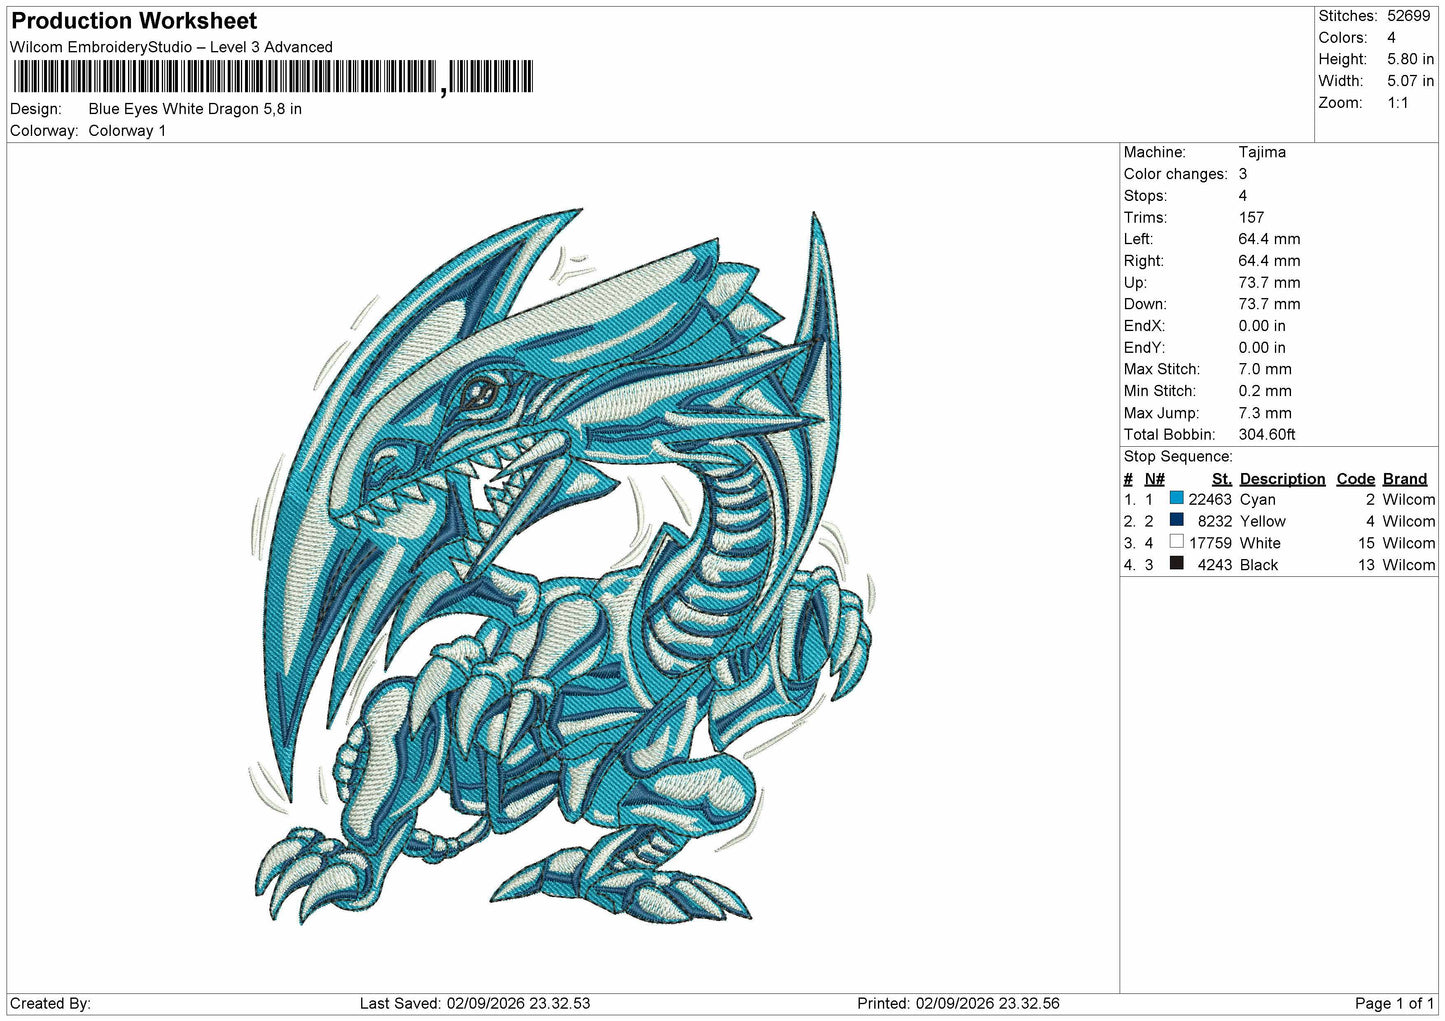Screen dimensions: 1445x1021
Task: Click the Height value 5.80 in
Action: click(x=1410, y=60)
